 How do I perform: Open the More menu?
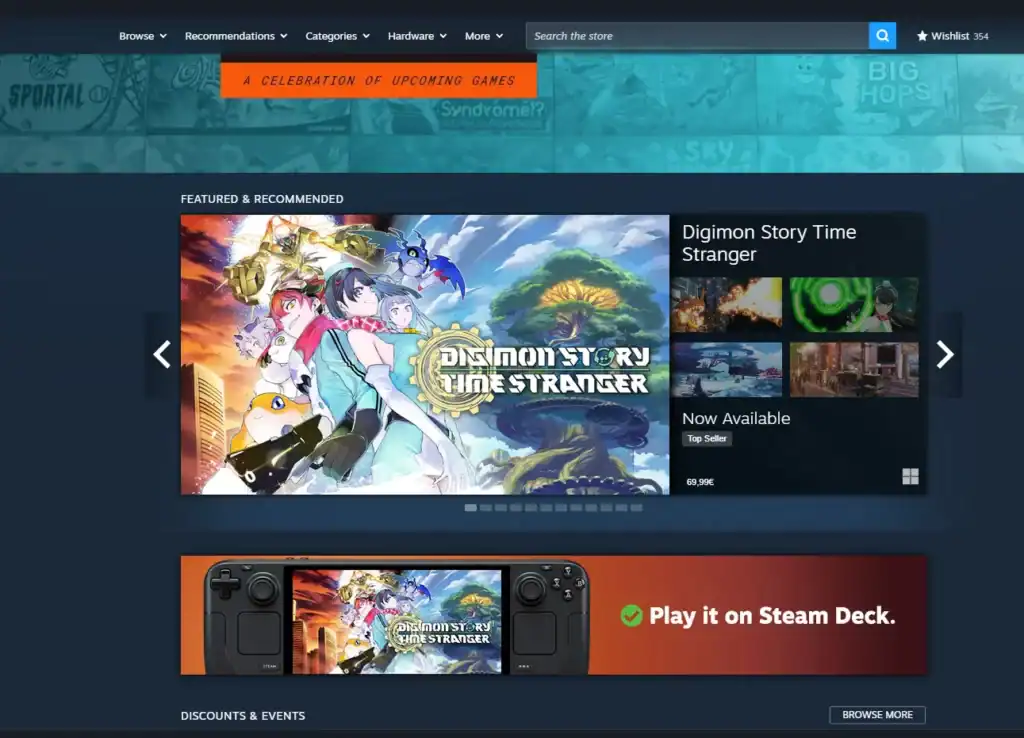point(483,36)
